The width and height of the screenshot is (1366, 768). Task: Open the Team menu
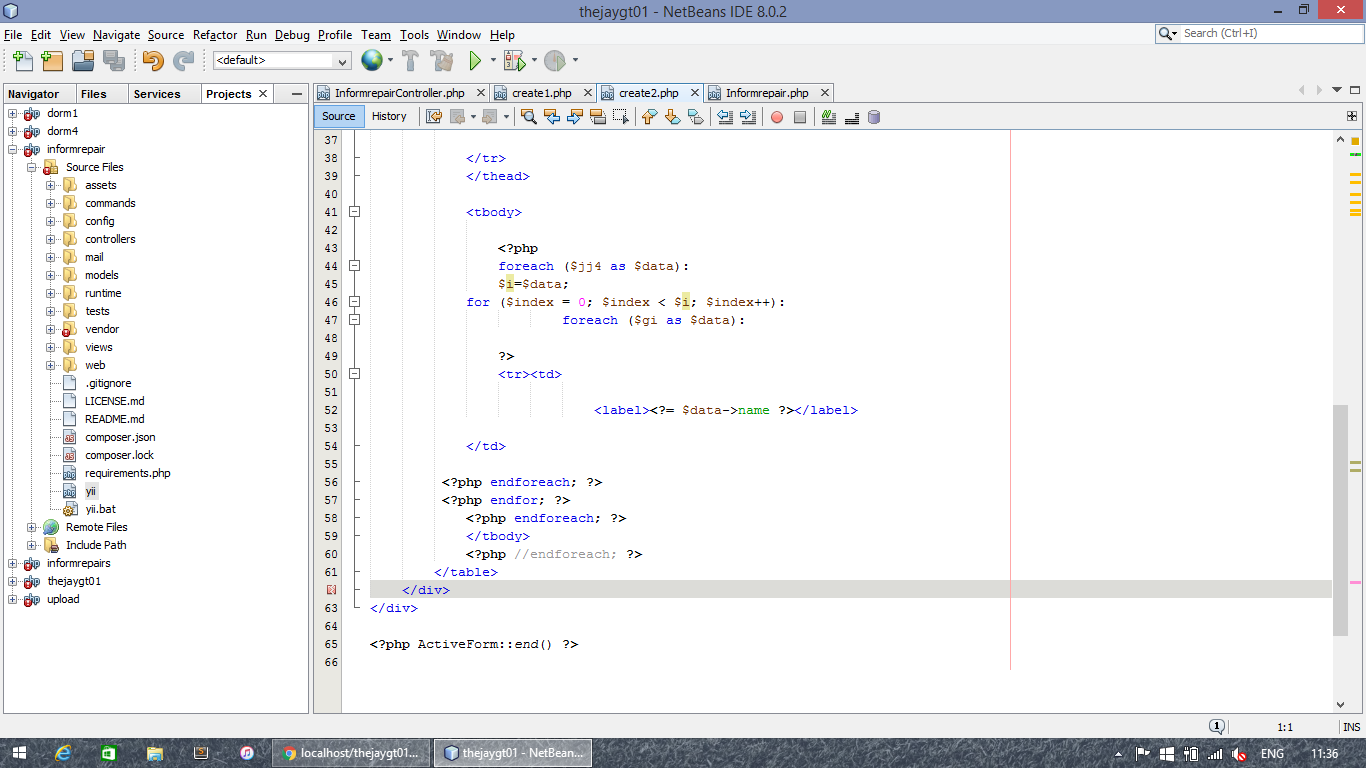tap(376, 35)
